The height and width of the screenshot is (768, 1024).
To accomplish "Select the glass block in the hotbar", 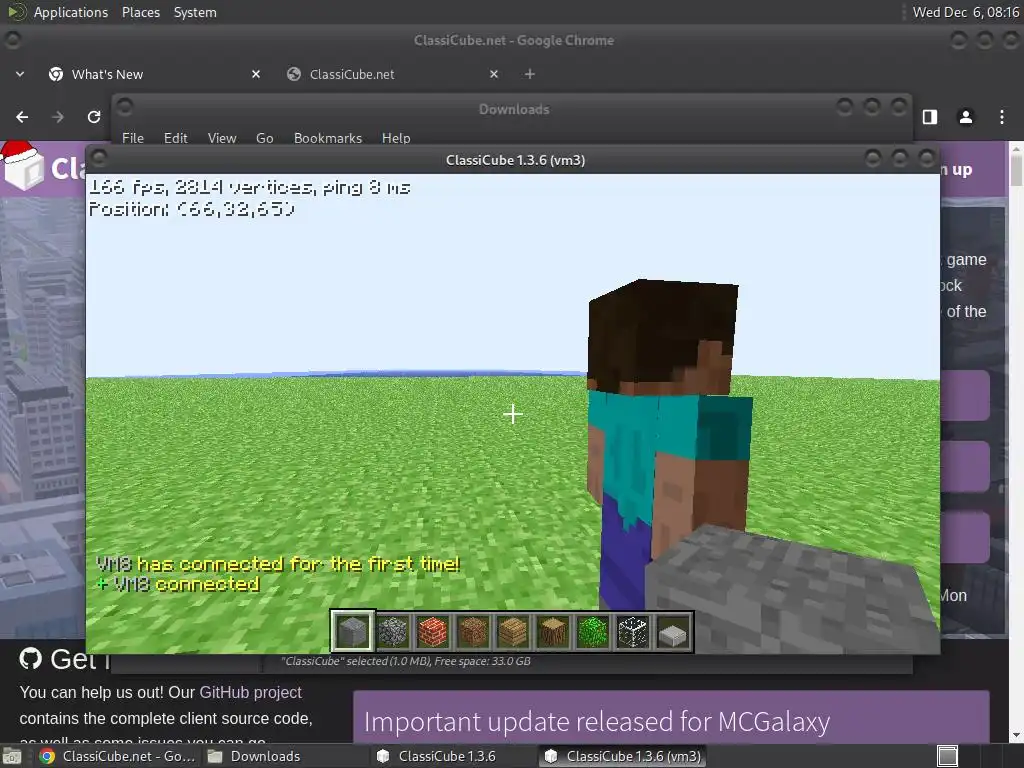I will click(633, 632).
